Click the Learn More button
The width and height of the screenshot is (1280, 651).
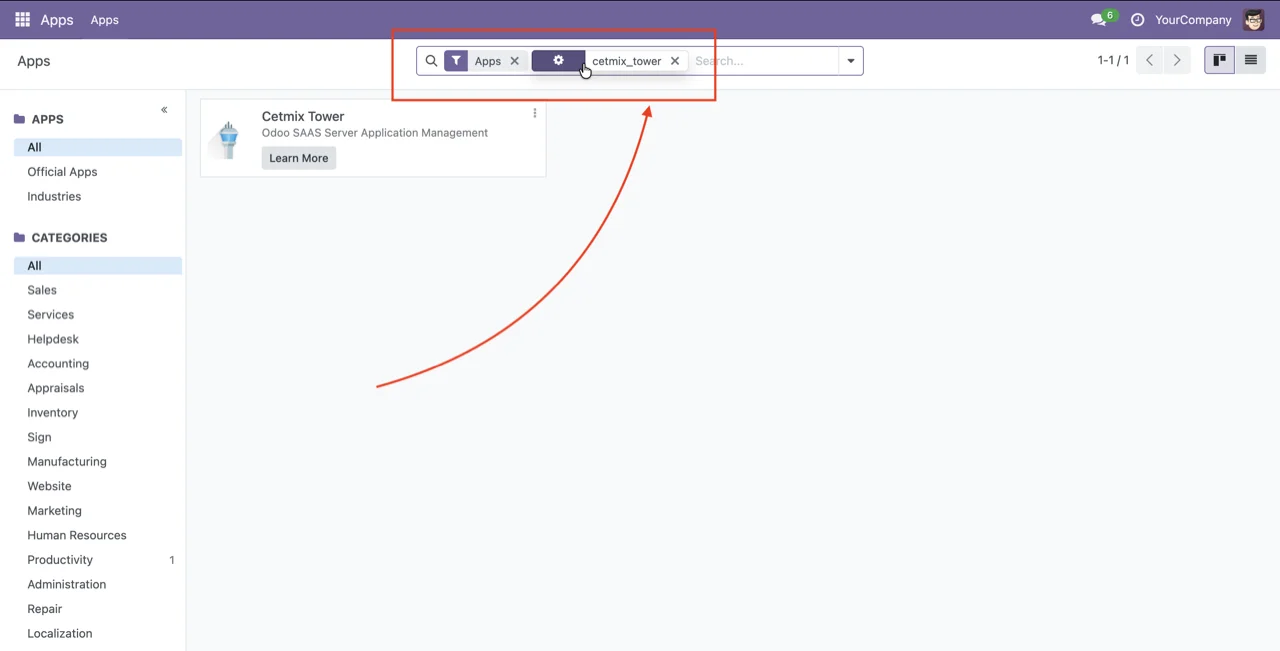coord(298,158)
